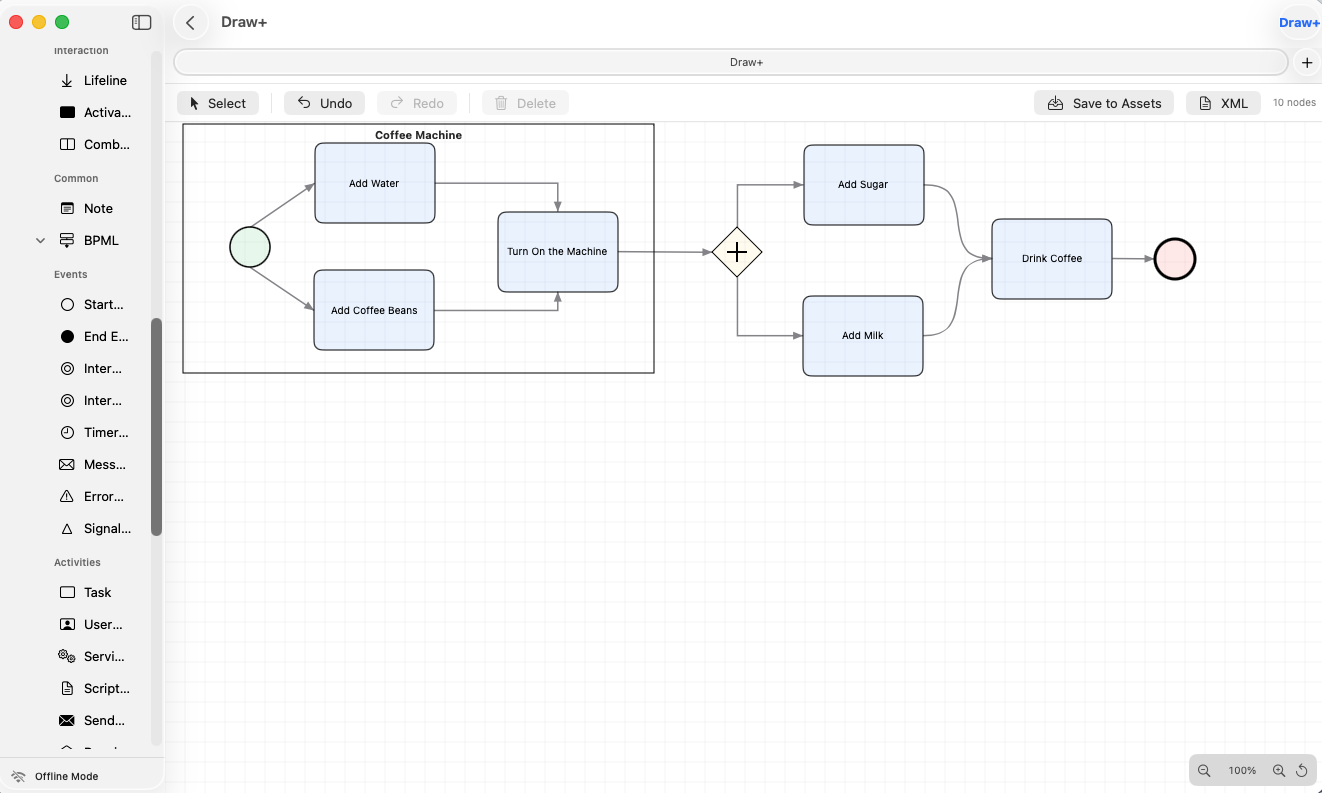
Task: Pick the Timer event shape
Action: tap(94, 432)
